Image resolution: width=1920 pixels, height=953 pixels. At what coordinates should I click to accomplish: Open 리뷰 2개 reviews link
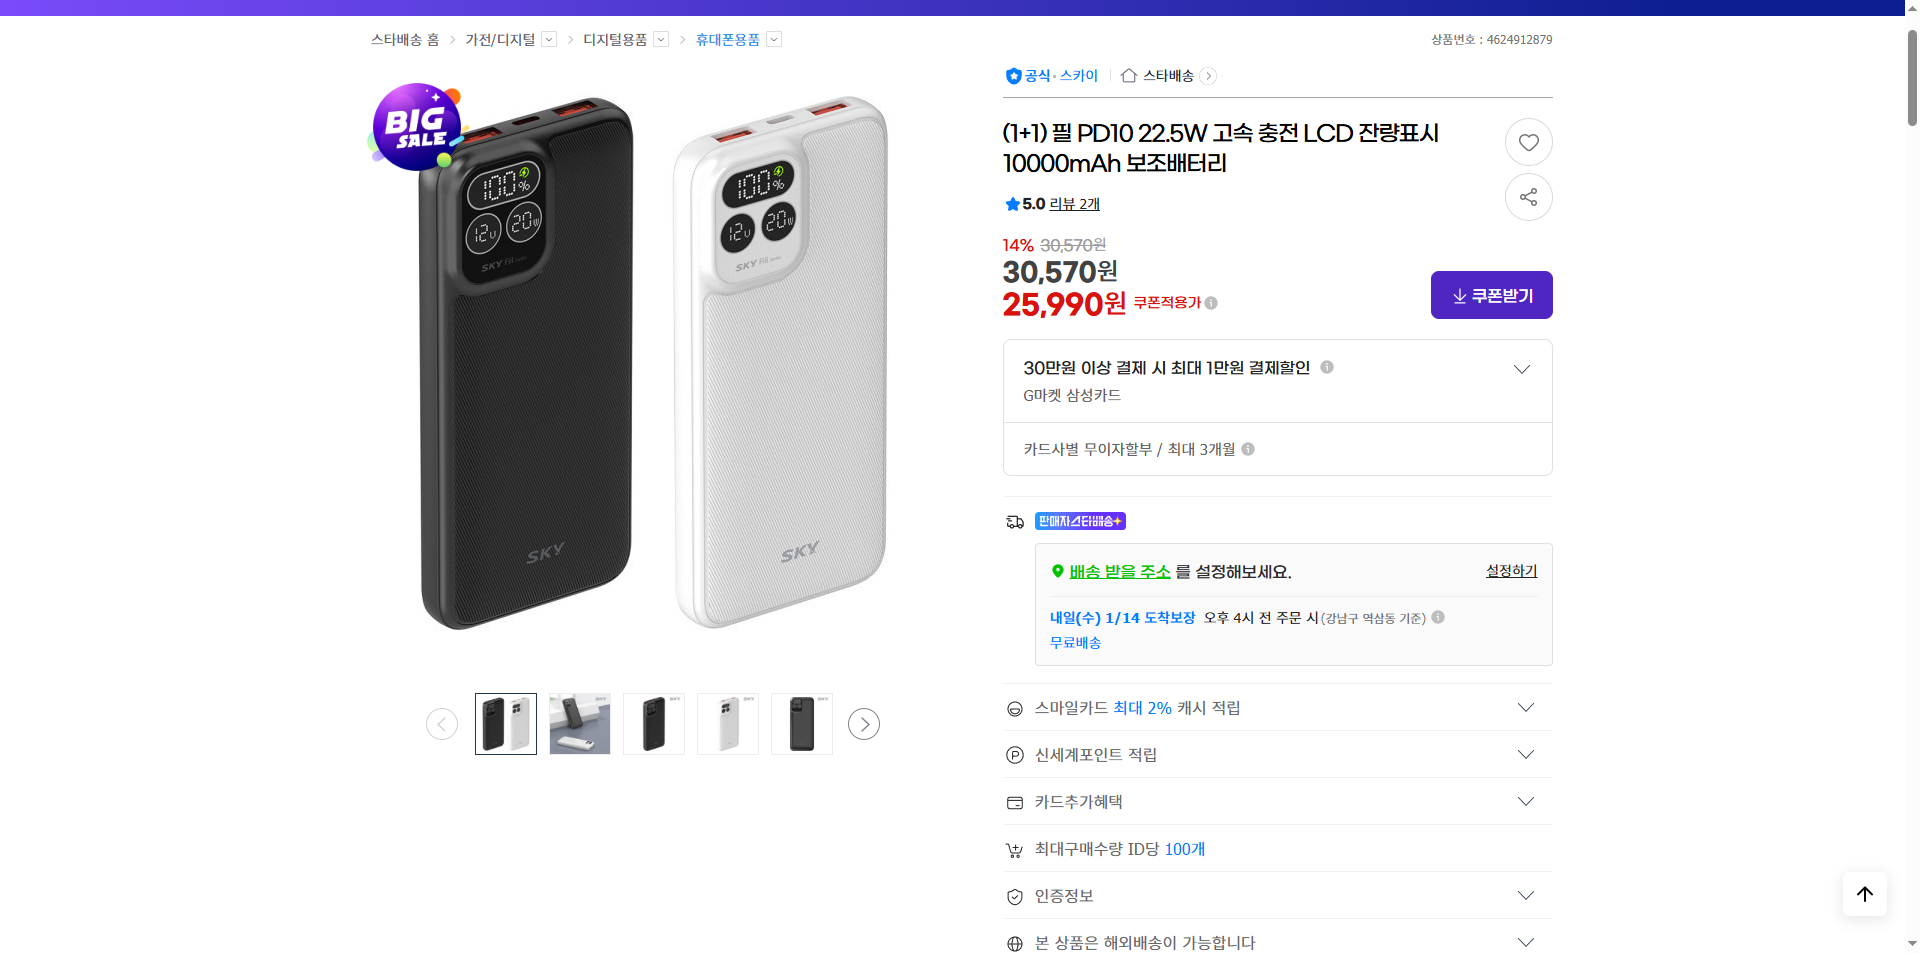(x=1072, y=204)
